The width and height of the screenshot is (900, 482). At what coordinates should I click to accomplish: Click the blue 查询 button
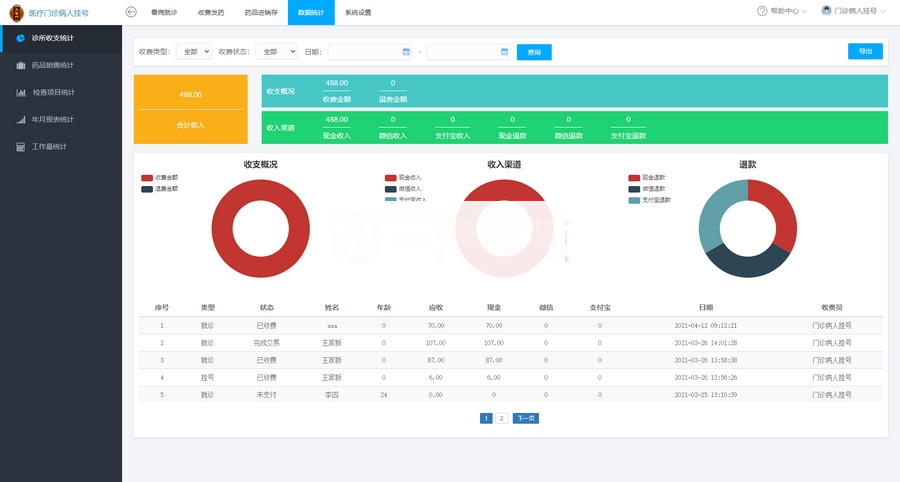point(534,52)
